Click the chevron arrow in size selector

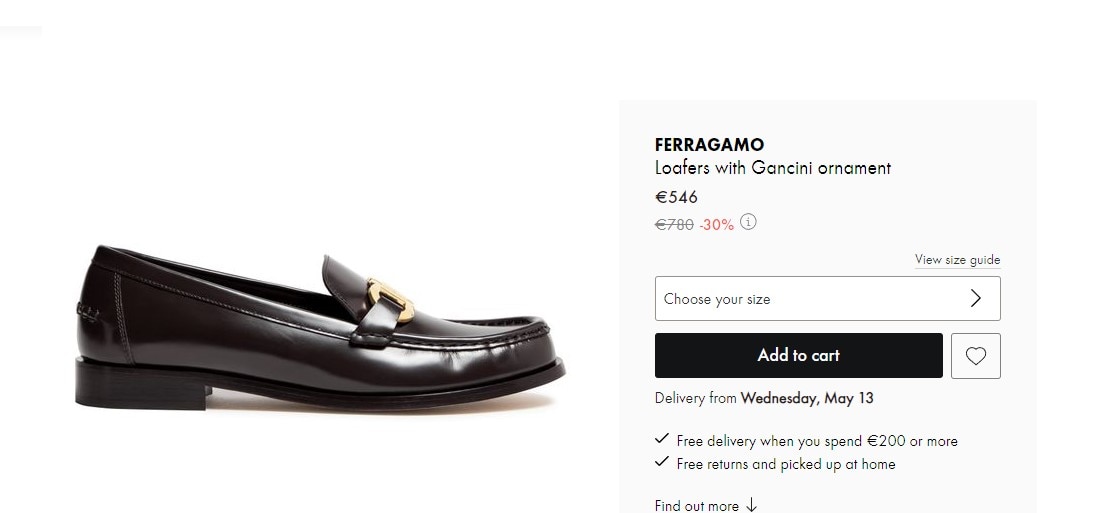(976, 299)
